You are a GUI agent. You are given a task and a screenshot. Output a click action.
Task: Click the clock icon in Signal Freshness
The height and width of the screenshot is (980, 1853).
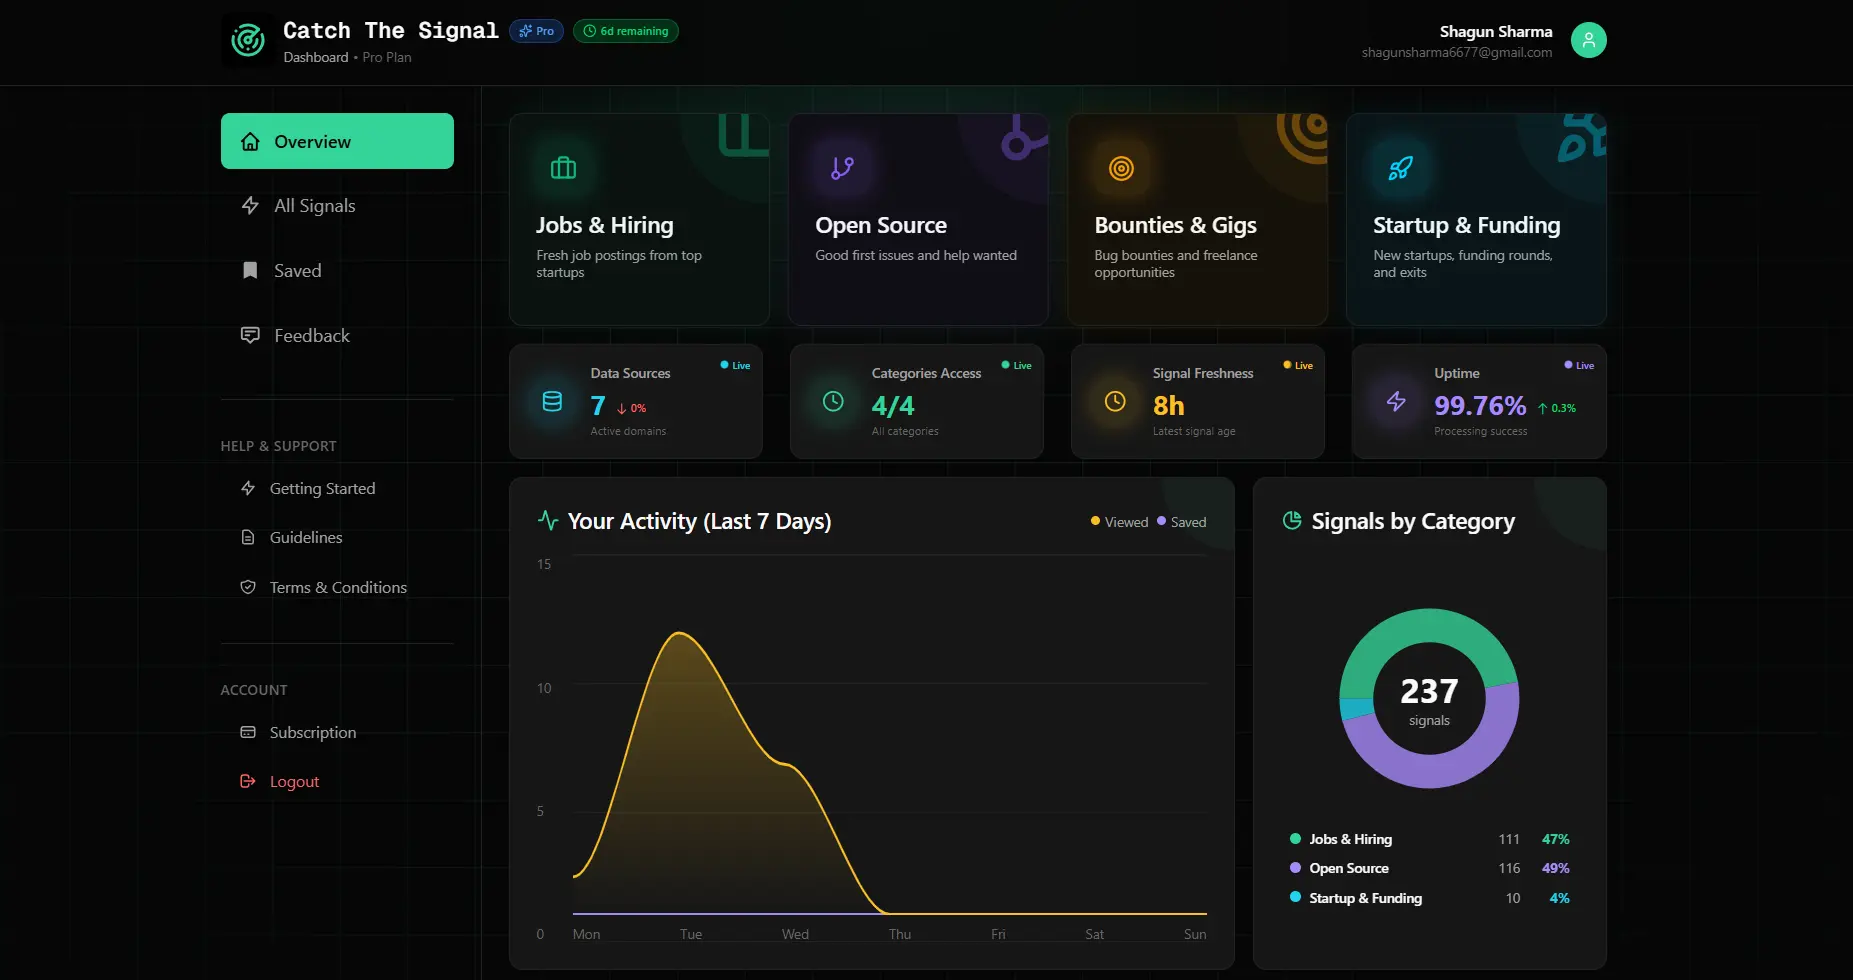point(1115,402)
